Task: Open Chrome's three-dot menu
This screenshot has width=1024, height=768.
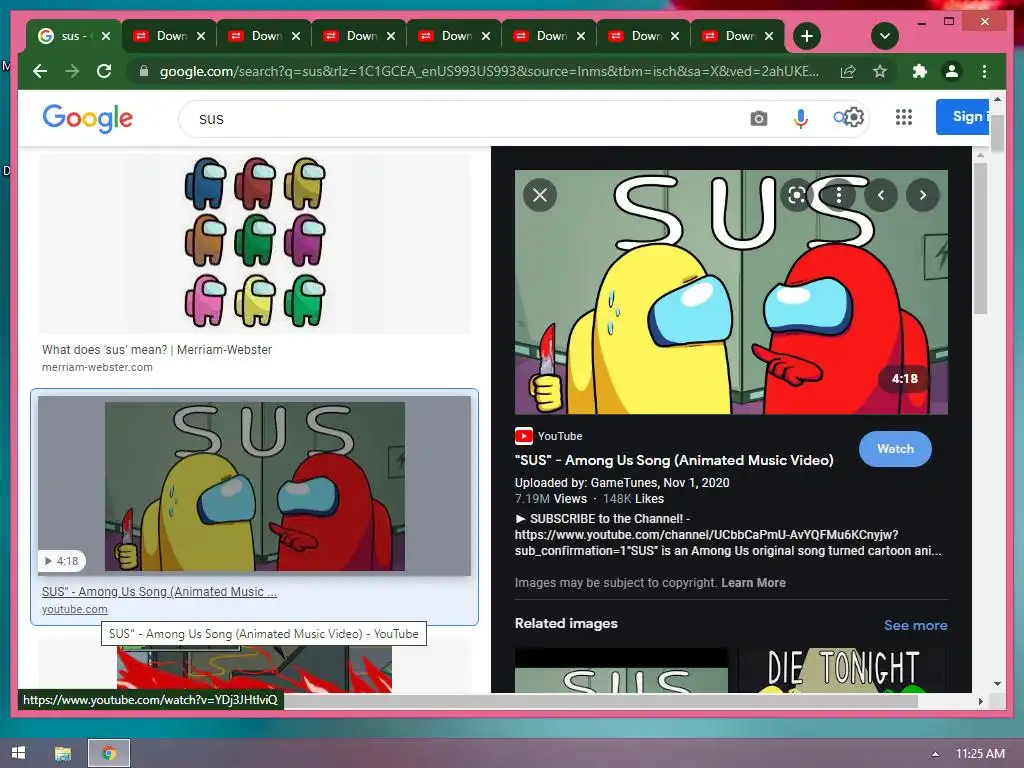Action: tap(984, 71)
